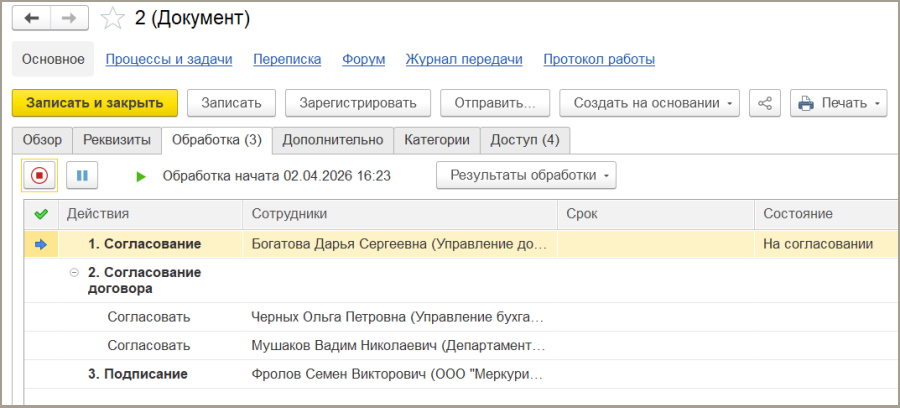Click the blue arrow on the Согласование row
900x408 pixels.
point(41,244)
